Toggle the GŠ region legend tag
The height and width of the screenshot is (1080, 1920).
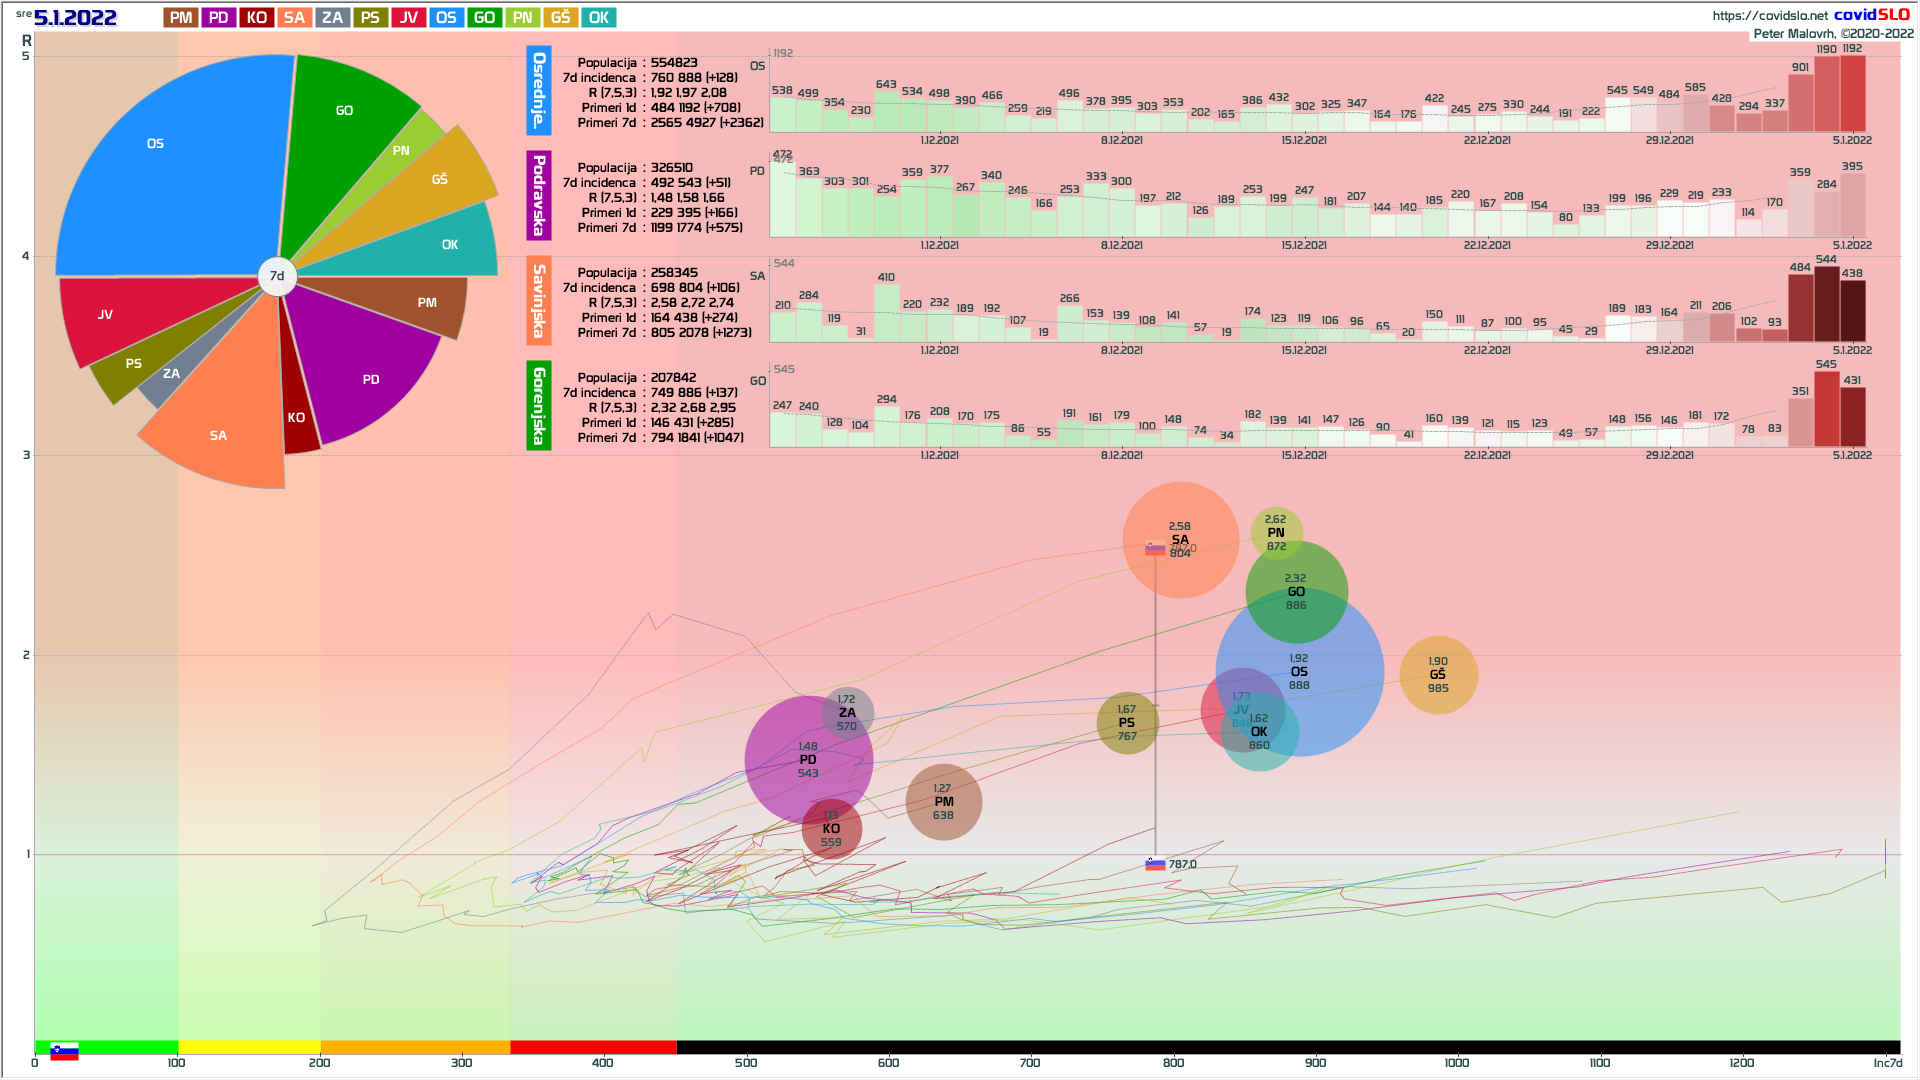561,18
